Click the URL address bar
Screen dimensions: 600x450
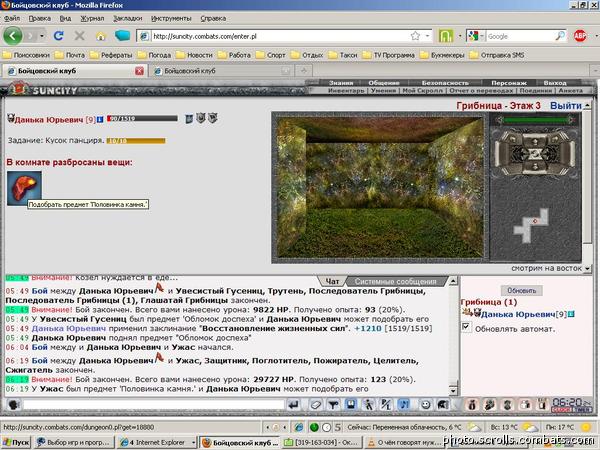(x=279, y=36)
